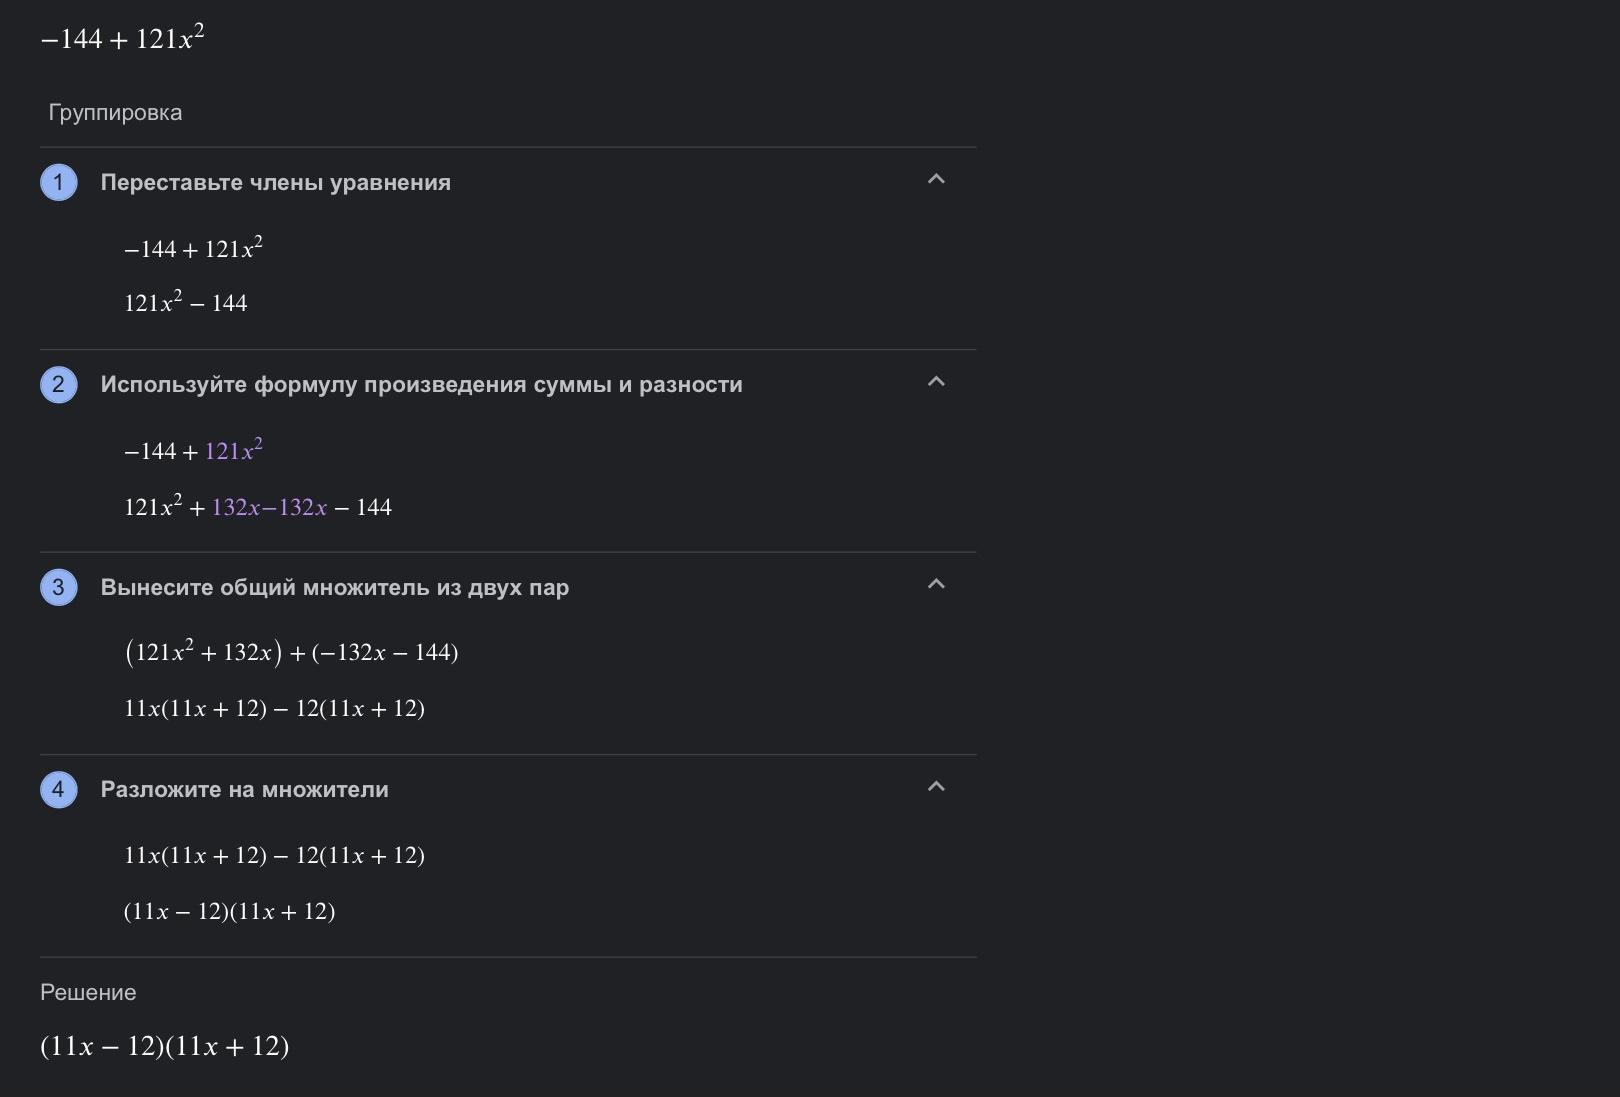Screen dimensions: 1620x1097
Task: Click the "Используйте формулу произведения суммы и разности" heading
Action: coord(421,385)
